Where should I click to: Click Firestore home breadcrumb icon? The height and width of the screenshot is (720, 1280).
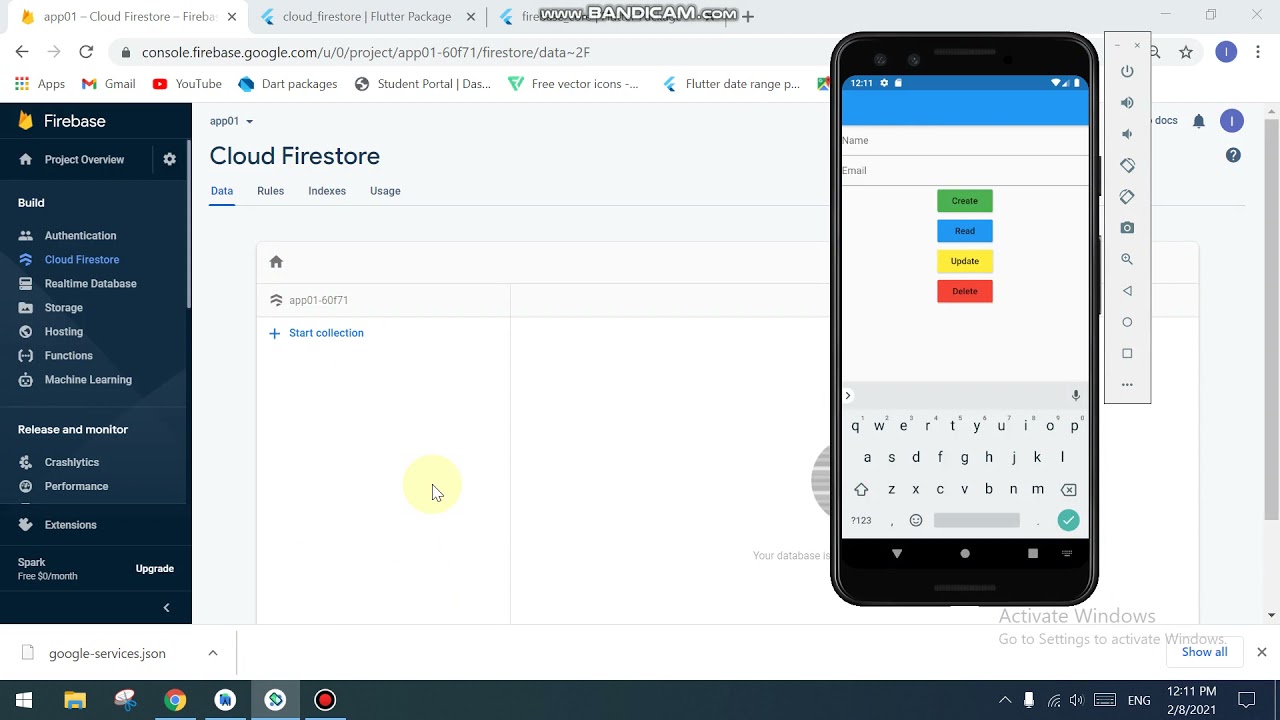276,262
